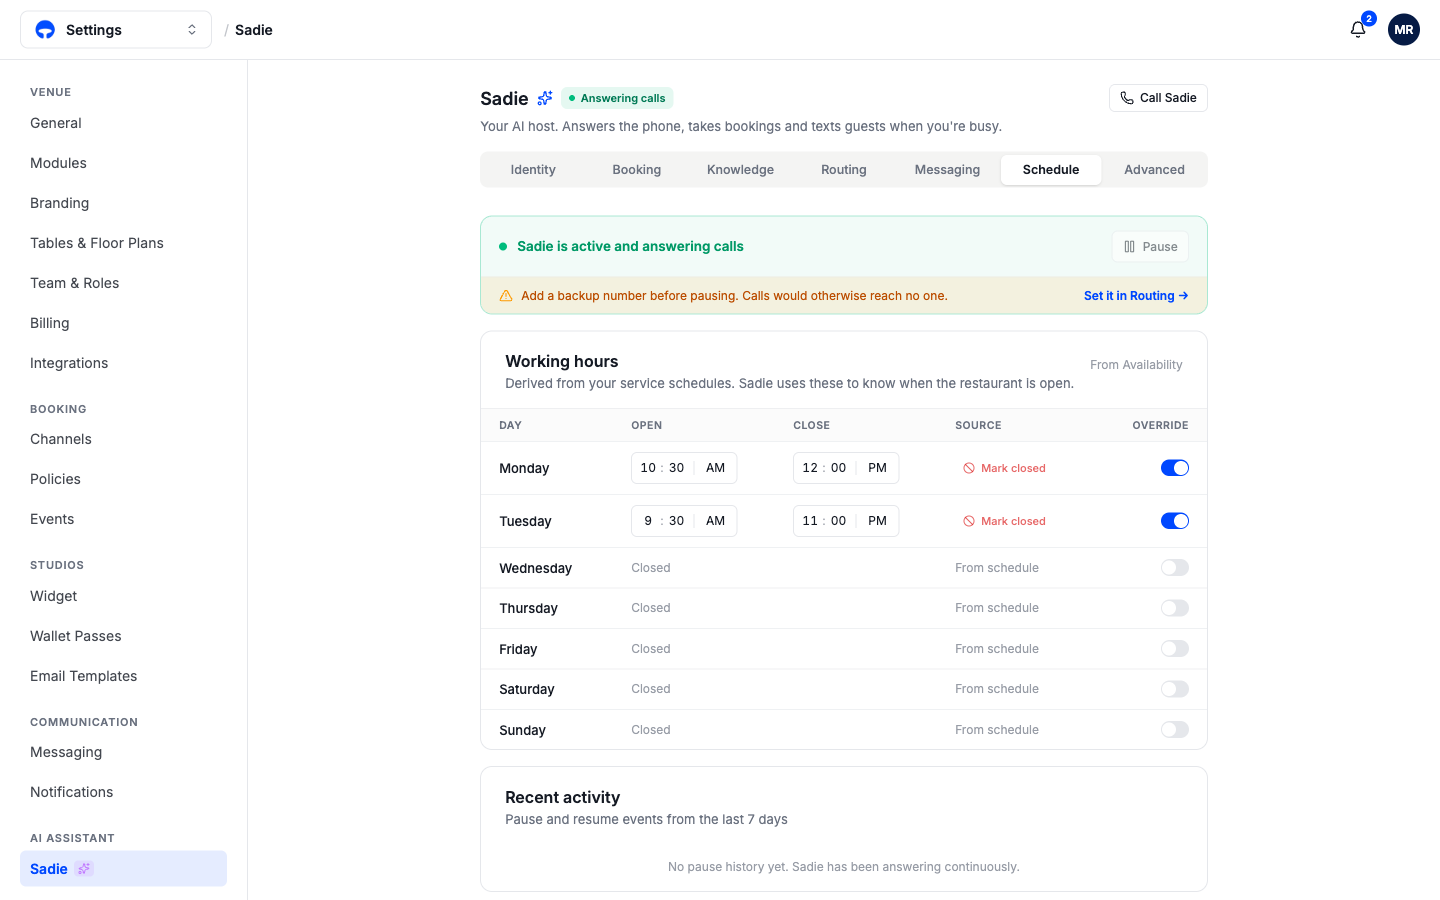Click the notification bell icon
Image resolution: width=1440 pixels, height=900 pixels.
1358,29
